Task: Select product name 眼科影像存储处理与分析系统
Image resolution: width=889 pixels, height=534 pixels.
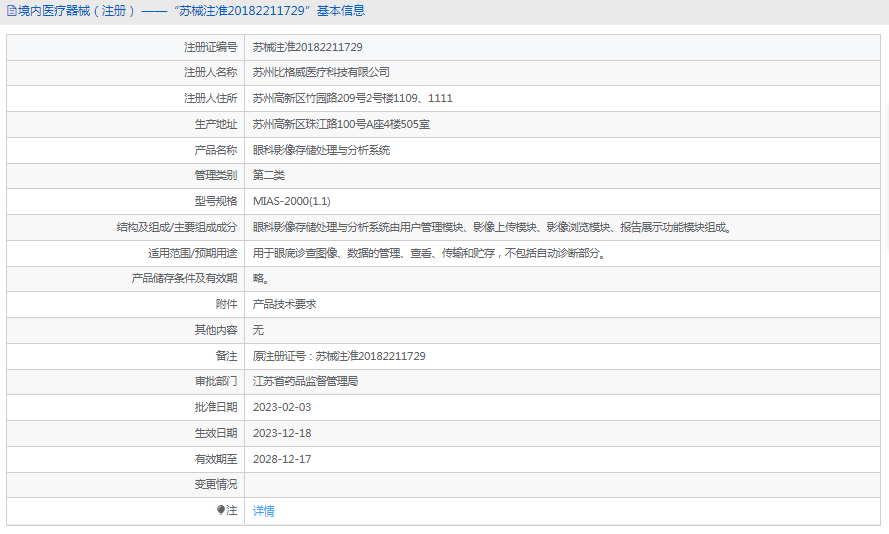Action: tap(320, 151)
